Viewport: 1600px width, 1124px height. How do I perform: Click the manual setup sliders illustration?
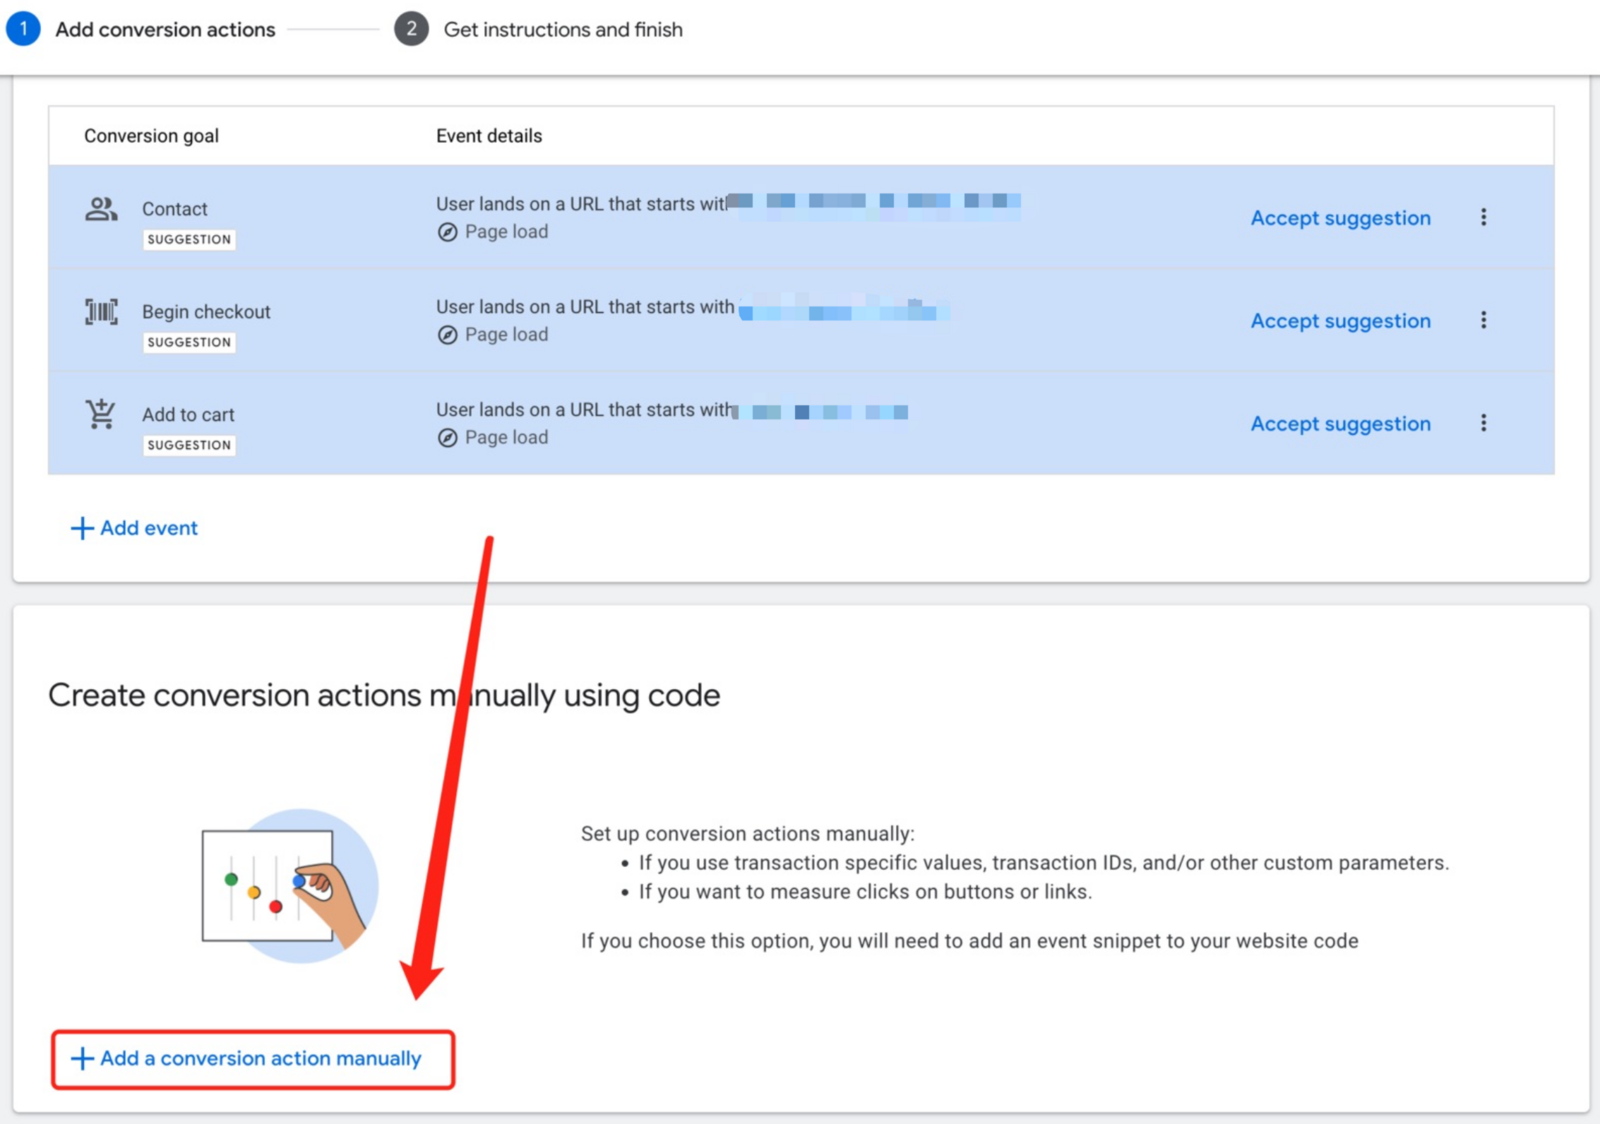288,886
